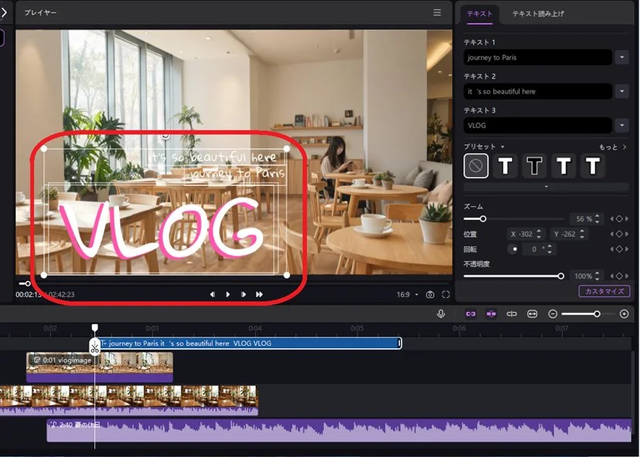Adjust the ズーム slider

coord(483,219)
